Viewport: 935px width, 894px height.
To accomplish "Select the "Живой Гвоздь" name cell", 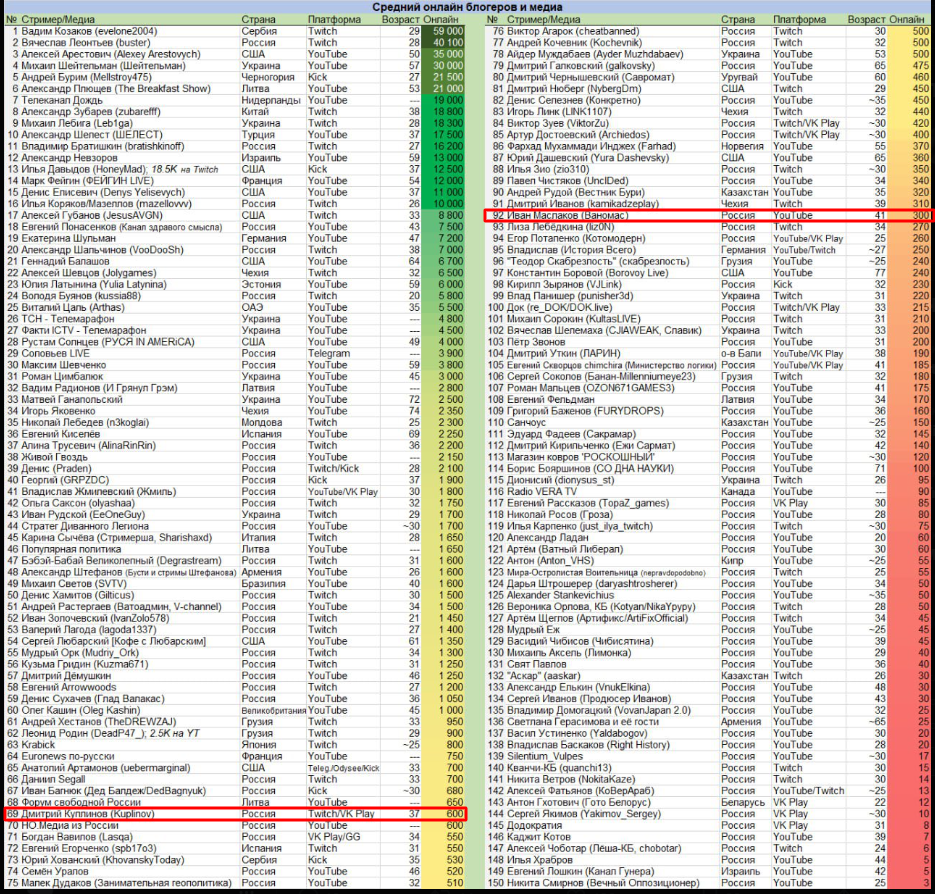I will coord(55,457).
